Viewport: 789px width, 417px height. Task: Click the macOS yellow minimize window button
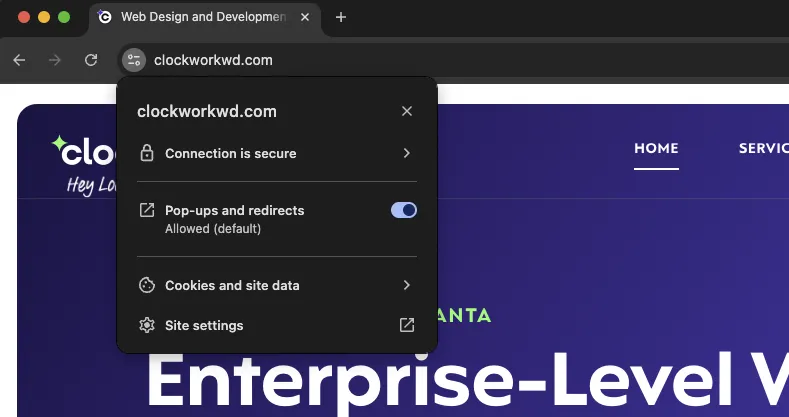point(44,17)
